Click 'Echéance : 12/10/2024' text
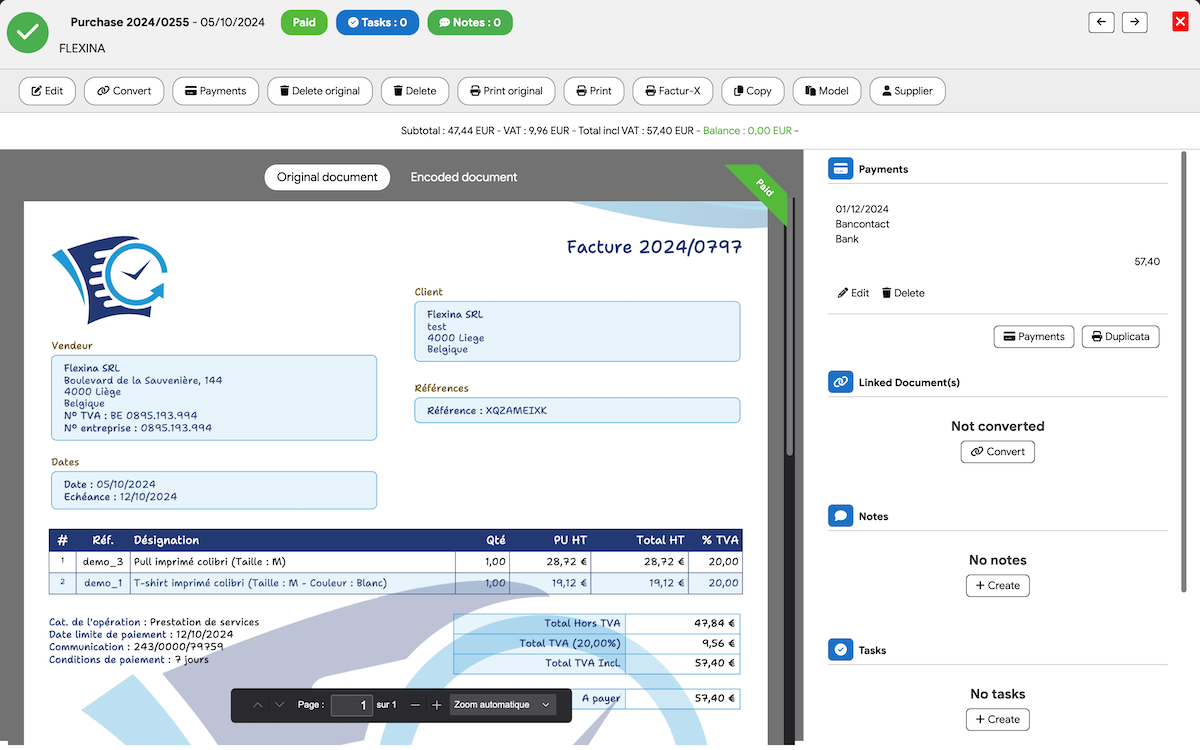The height and width of the screenshot is (750, 1200). tap(120, 497)
